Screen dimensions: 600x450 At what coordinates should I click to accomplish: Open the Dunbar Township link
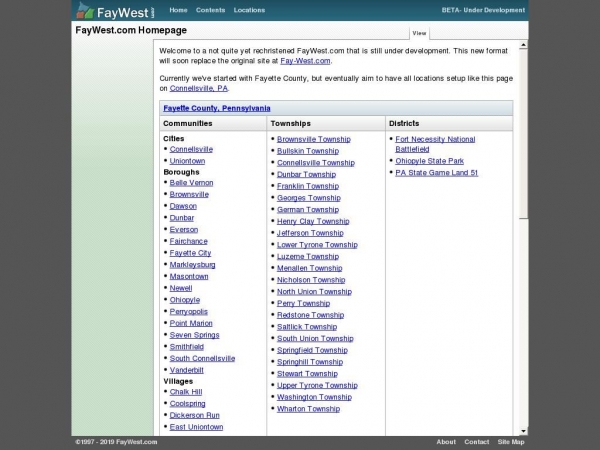tap(307, 174)
